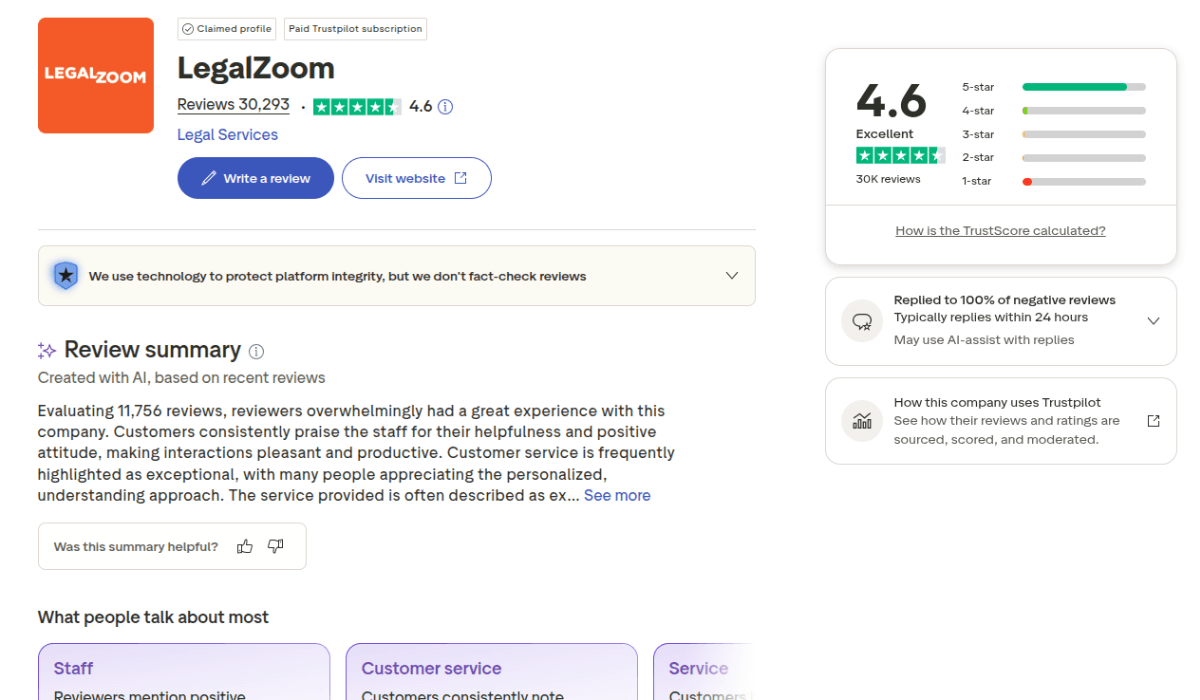Click the Excellent rating label
This screenshot has width=1200, height=700.
[x=885, y=134]
